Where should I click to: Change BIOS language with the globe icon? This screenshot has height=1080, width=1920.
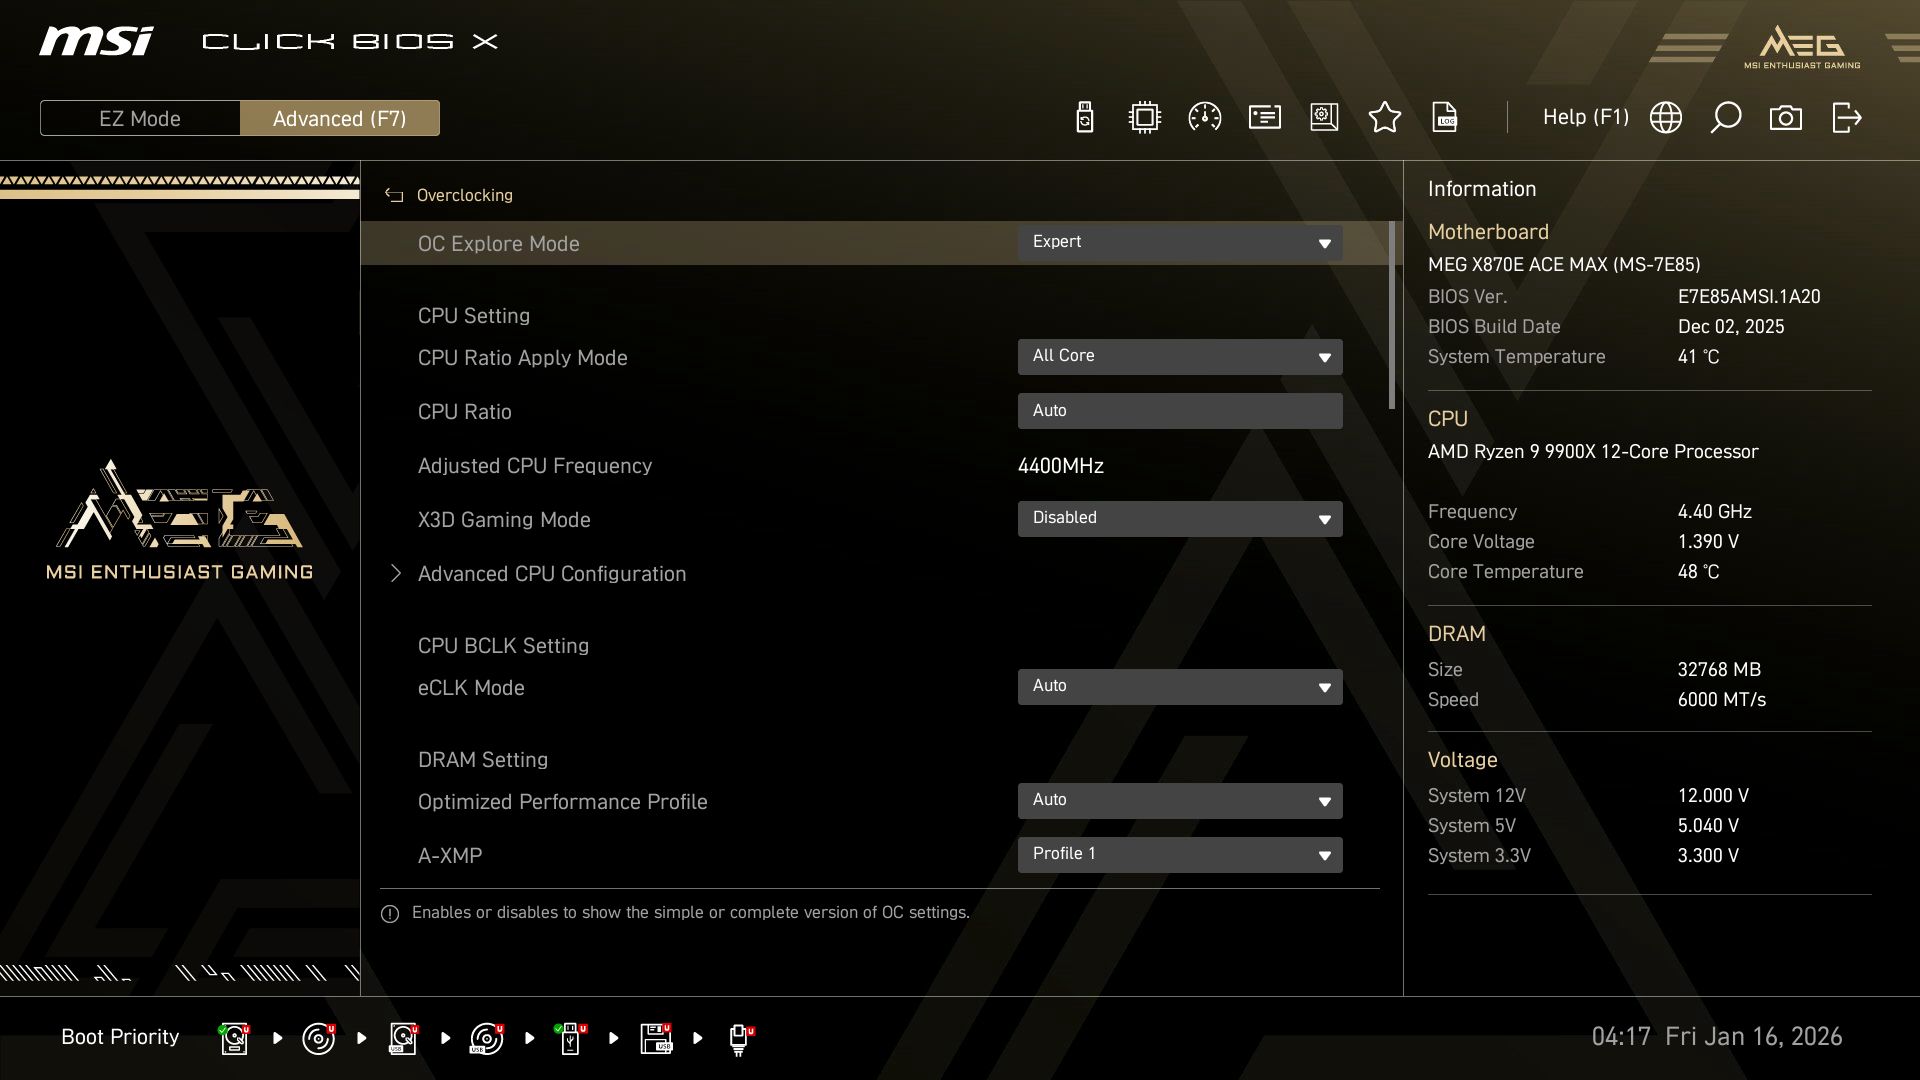tap(1666, 117)
